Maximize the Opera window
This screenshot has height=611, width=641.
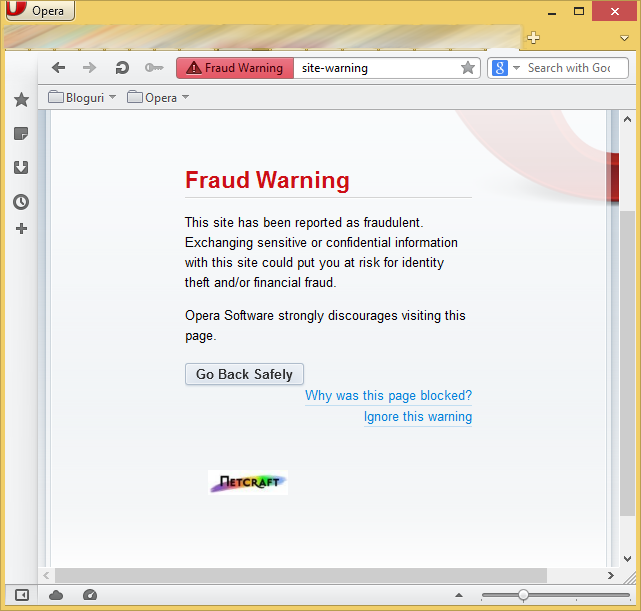tap(578, 11)
